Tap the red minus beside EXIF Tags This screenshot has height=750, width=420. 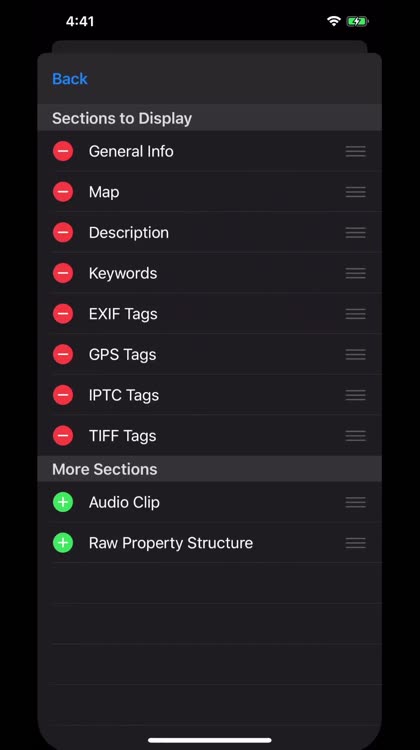[63, 314]
